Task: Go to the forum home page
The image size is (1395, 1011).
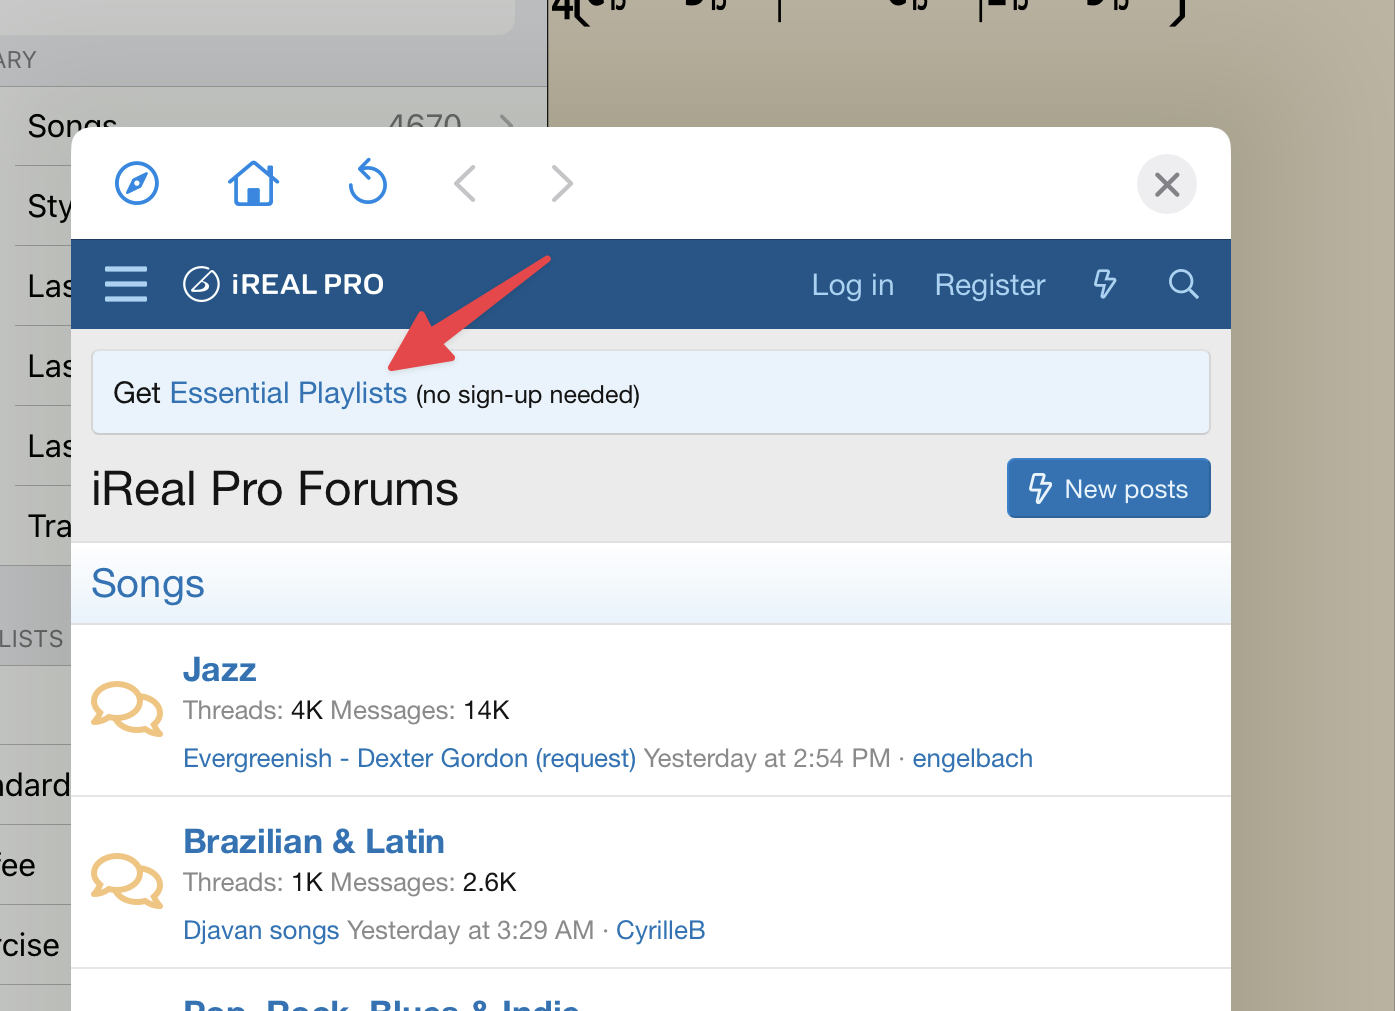Action: click(253, 184)
